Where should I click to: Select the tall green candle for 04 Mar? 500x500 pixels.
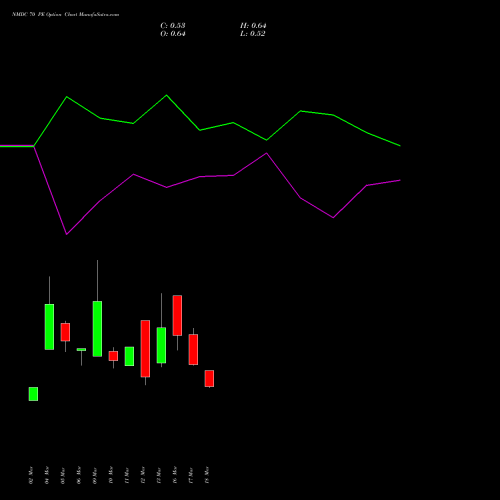pyautogui.click(x=49, y=327)
